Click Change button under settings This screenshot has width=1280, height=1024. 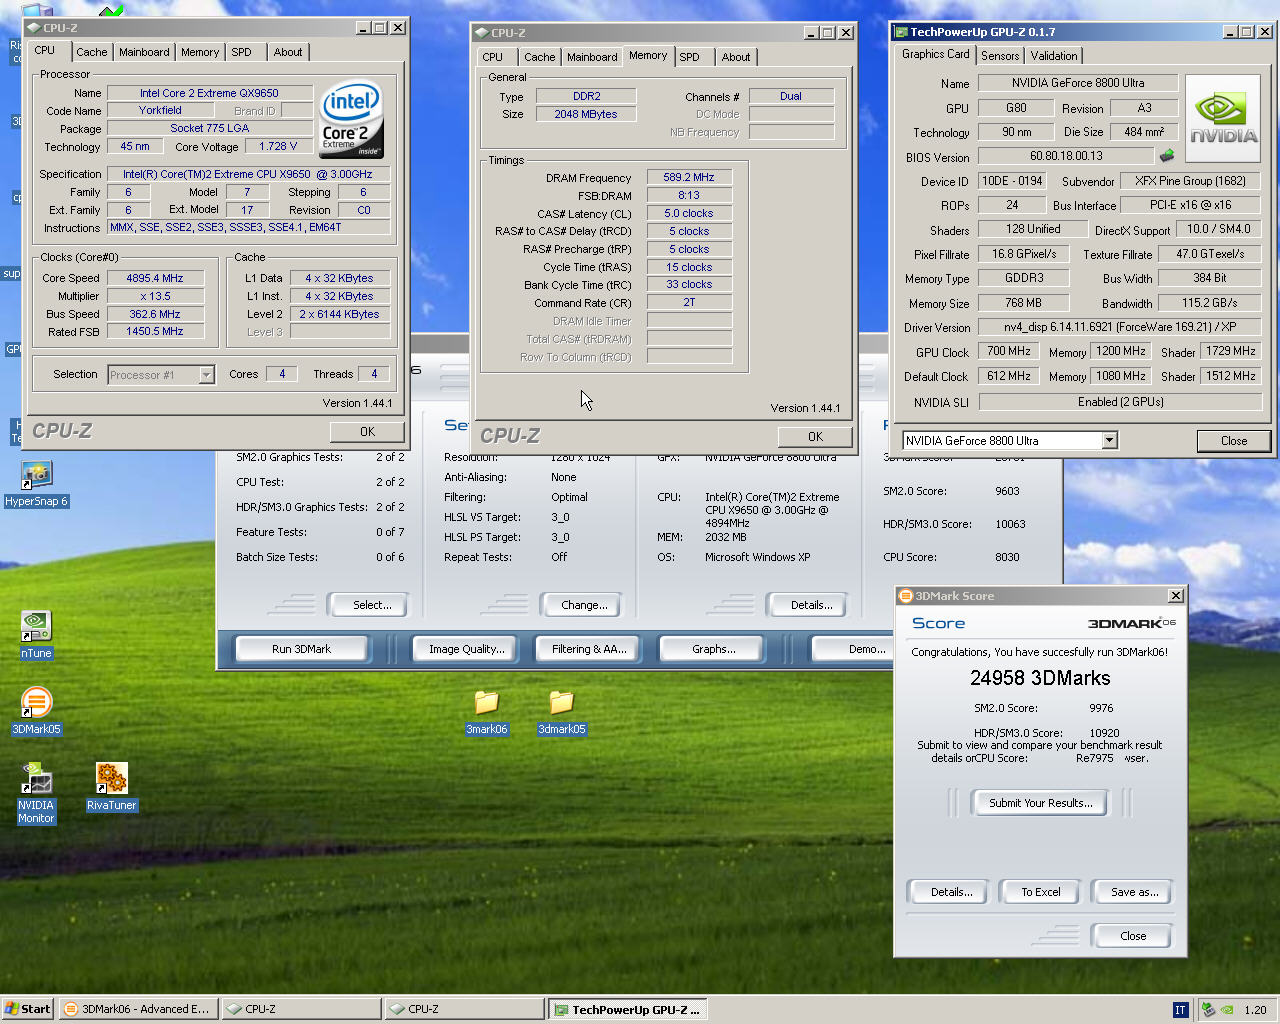tap(584, 605)
